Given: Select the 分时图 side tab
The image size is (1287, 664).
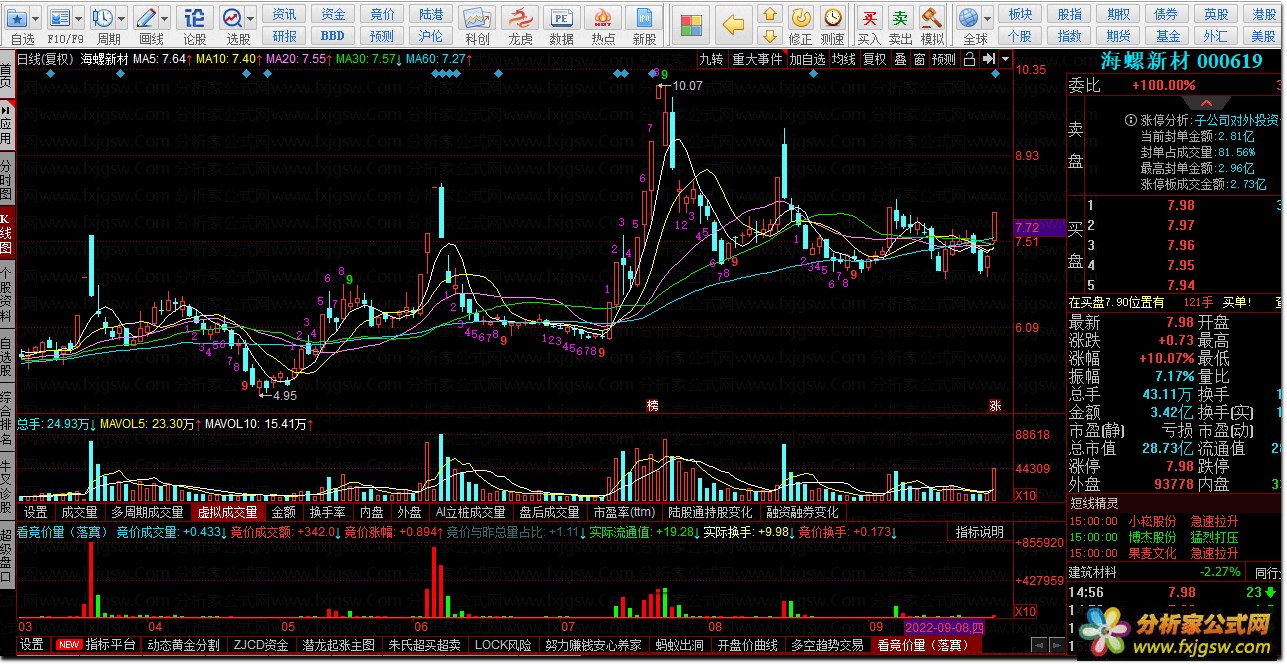Looking at the screenshot, I should pyautogui.click(x=6, y=181).
